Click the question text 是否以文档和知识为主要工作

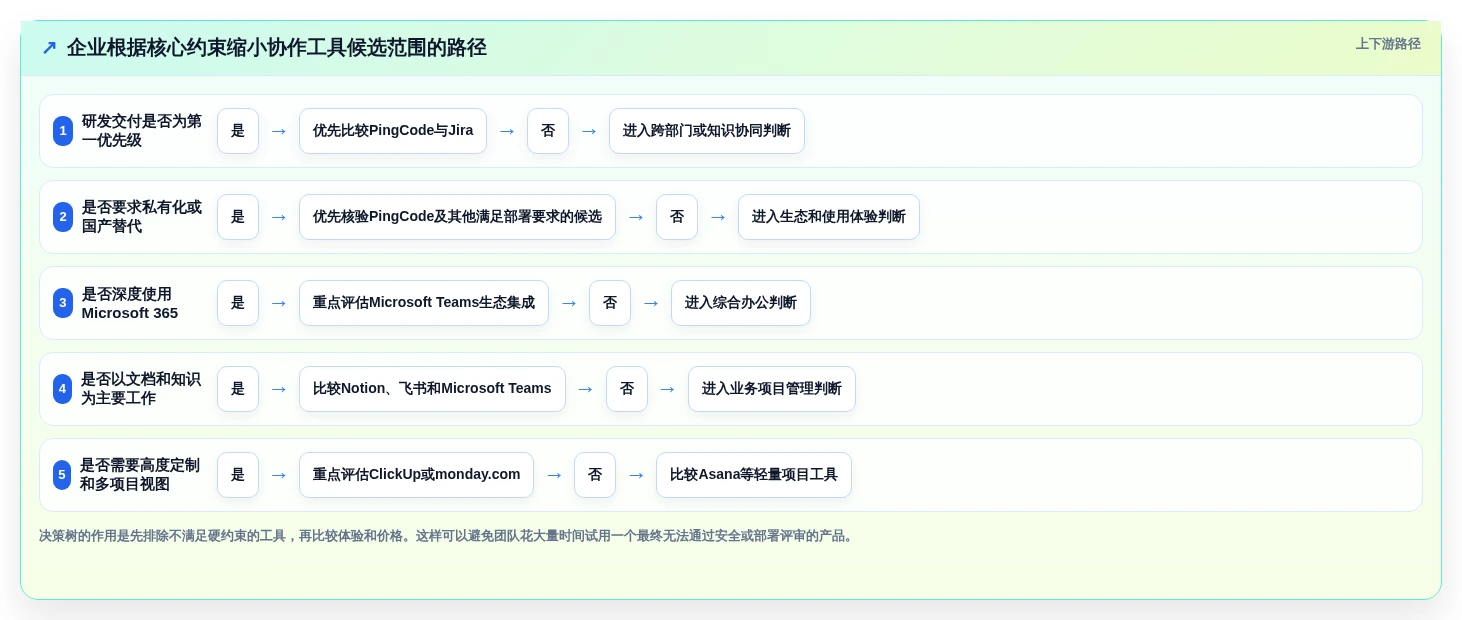point(141,389)
